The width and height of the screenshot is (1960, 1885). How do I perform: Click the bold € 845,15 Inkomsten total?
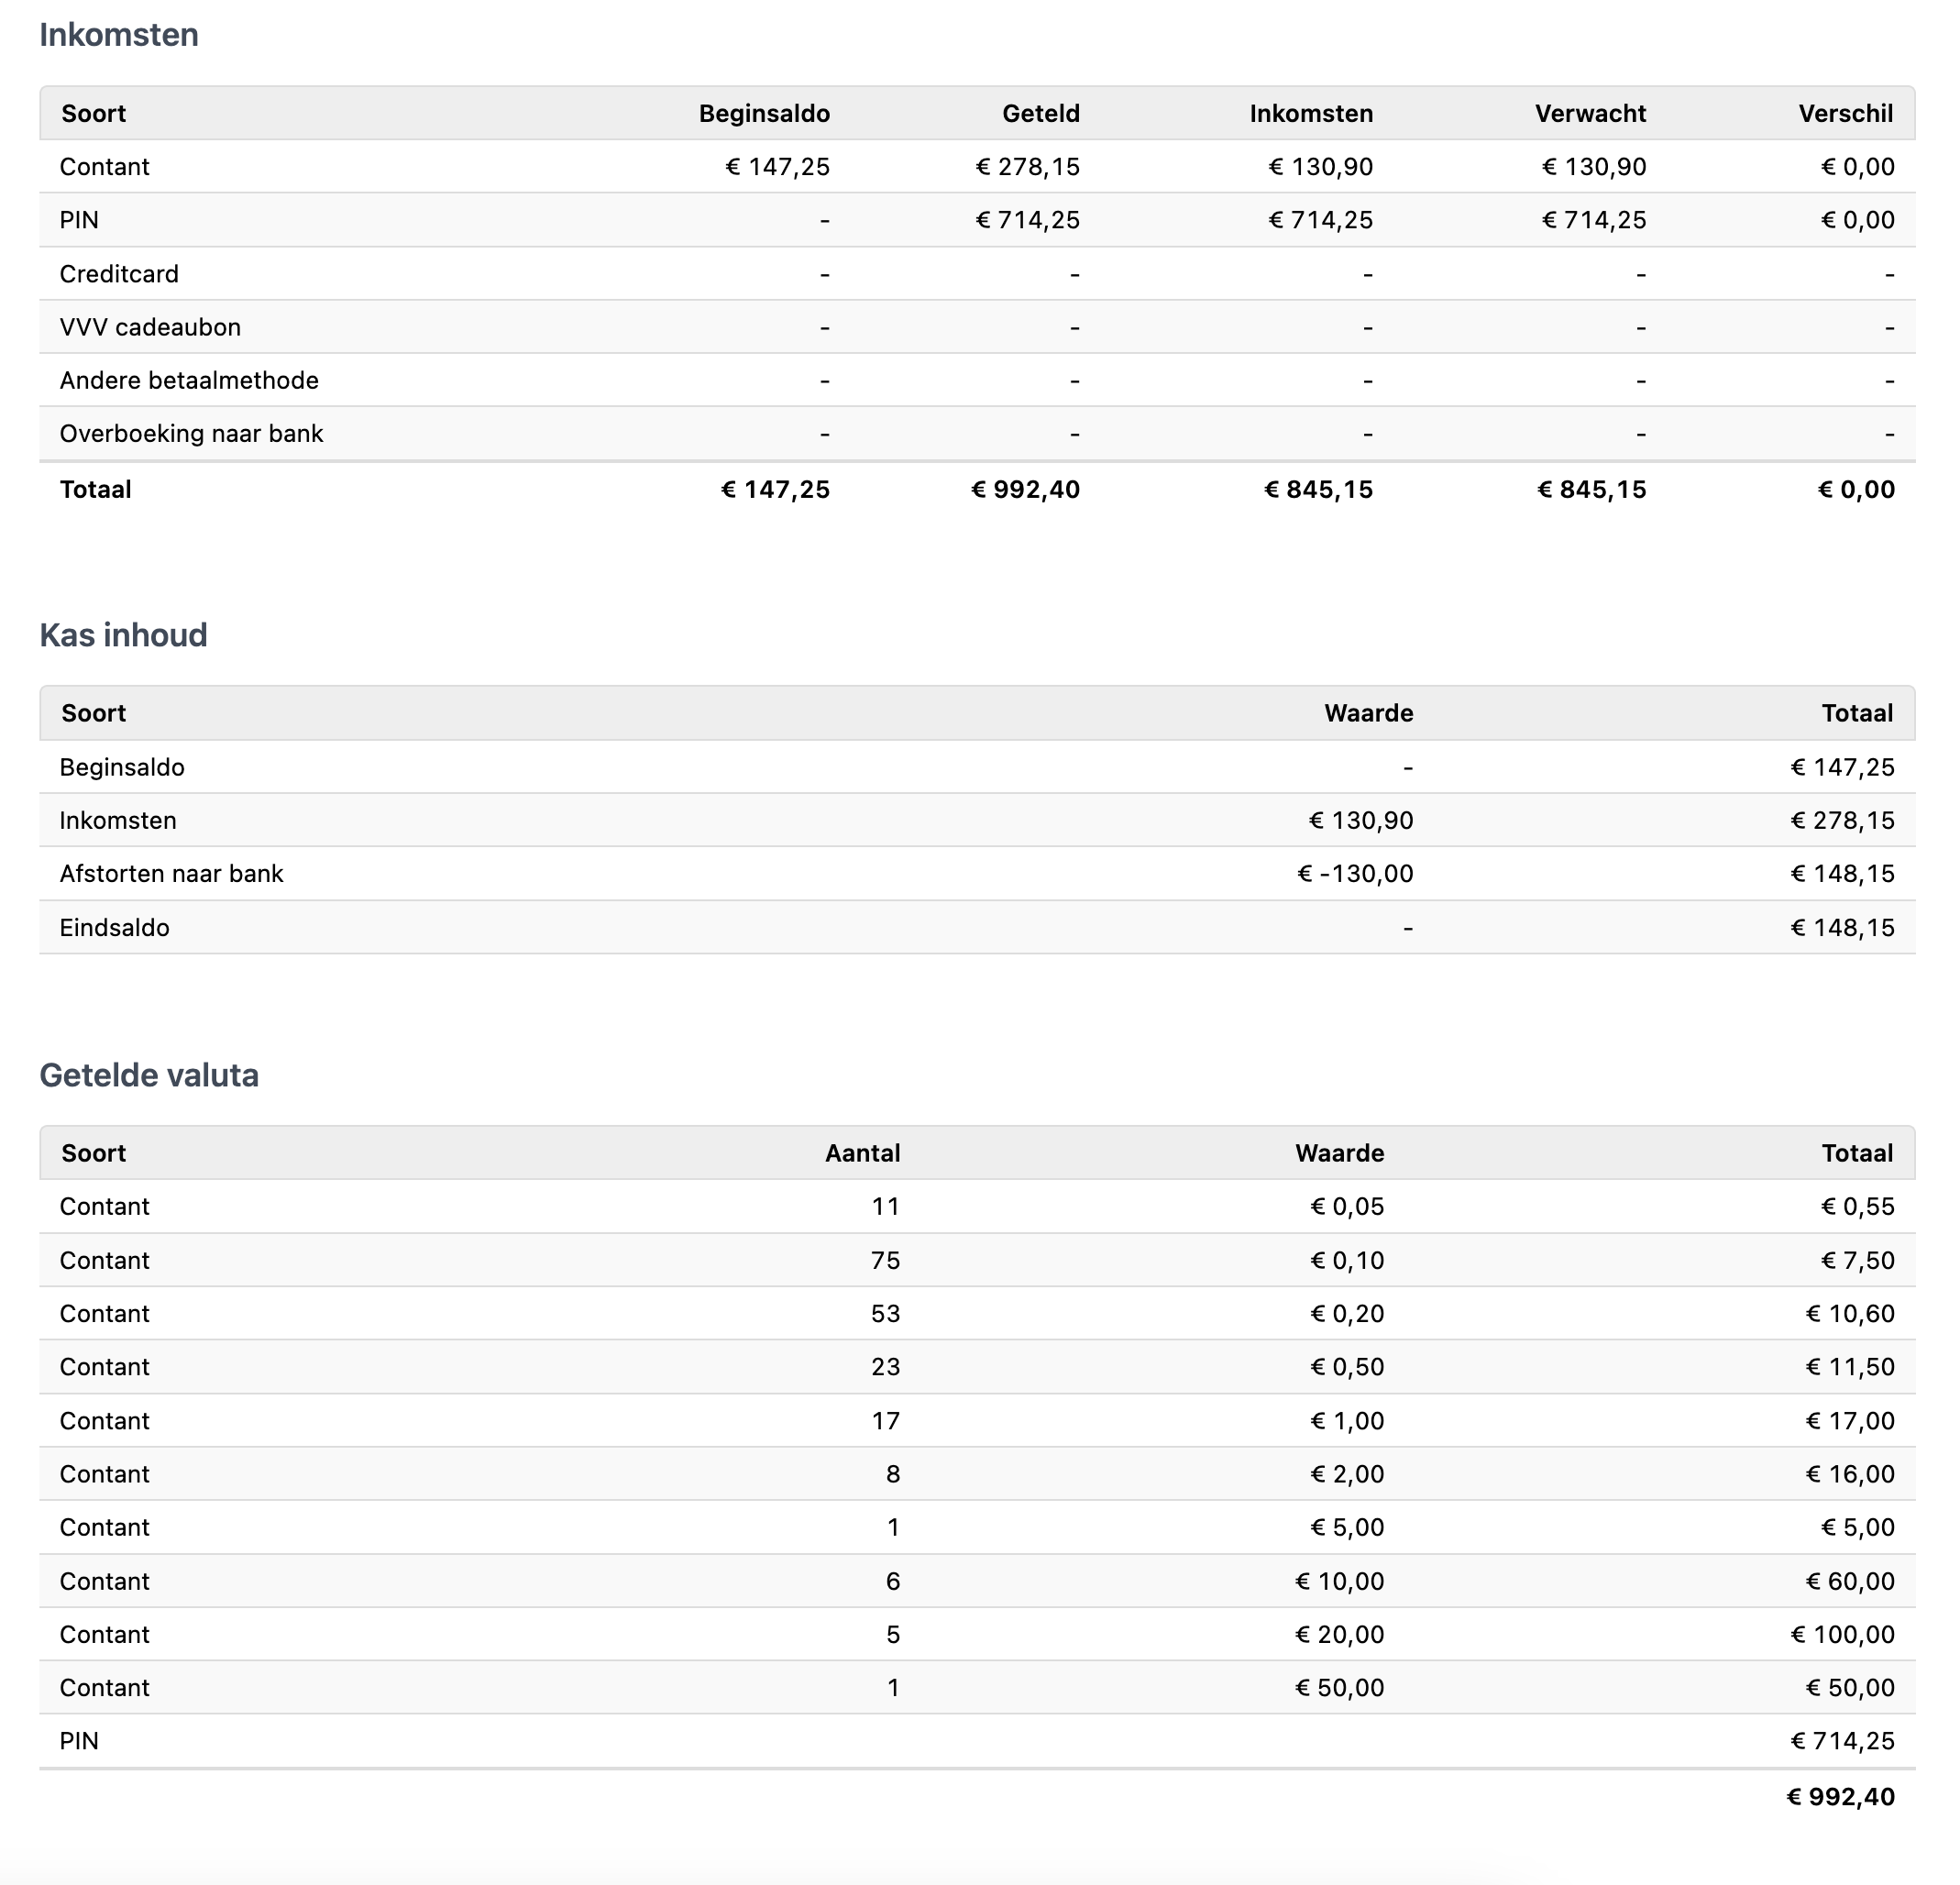1318,489
